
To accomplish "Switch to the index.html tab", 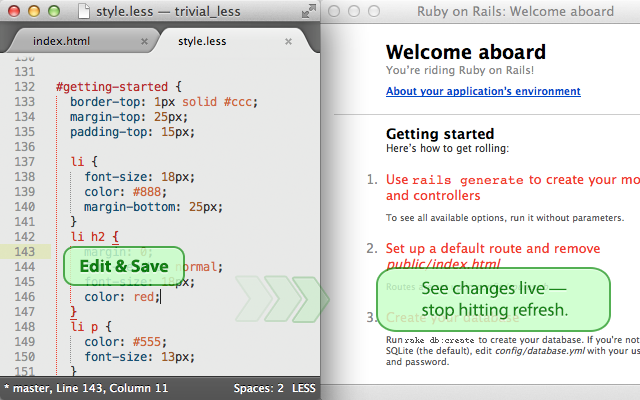I will point(61,41).
